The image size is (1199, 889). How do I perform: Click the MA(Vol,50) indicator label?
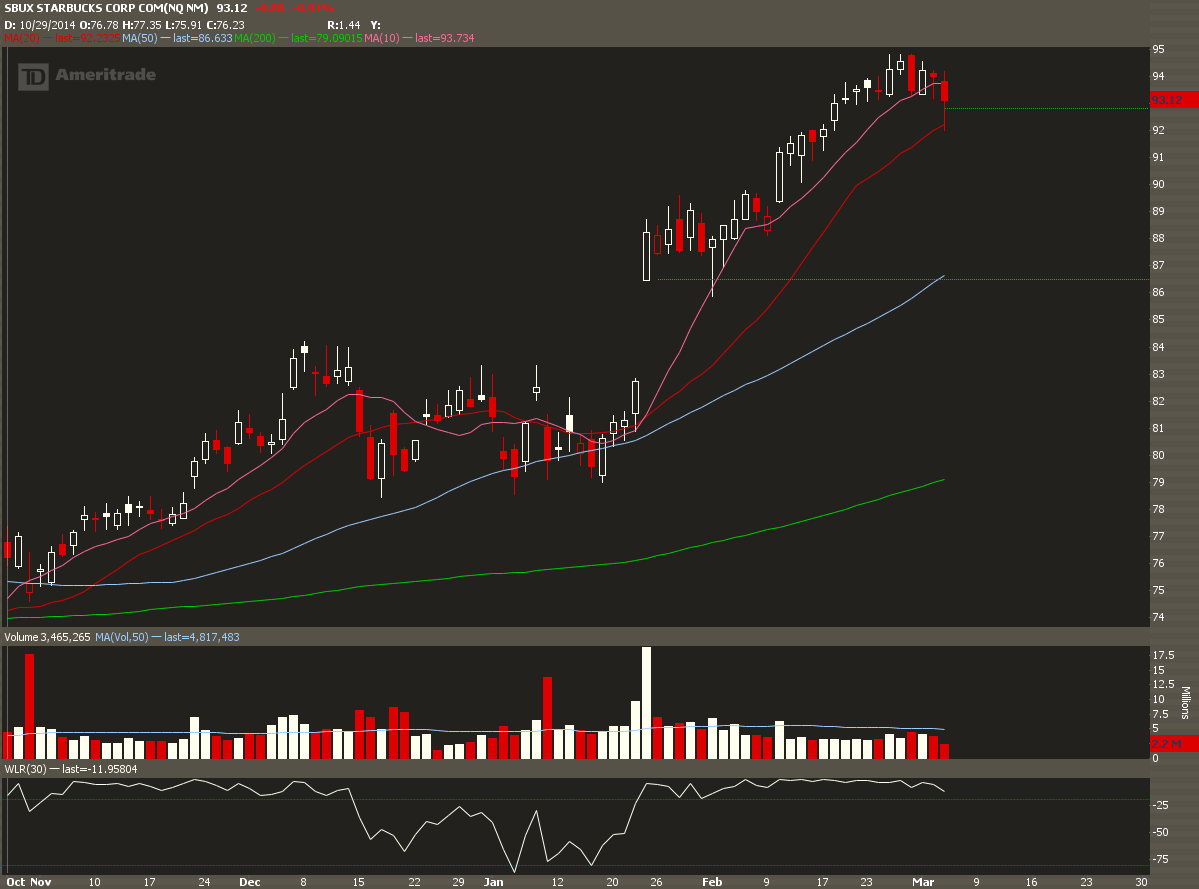tap(122, 637)
